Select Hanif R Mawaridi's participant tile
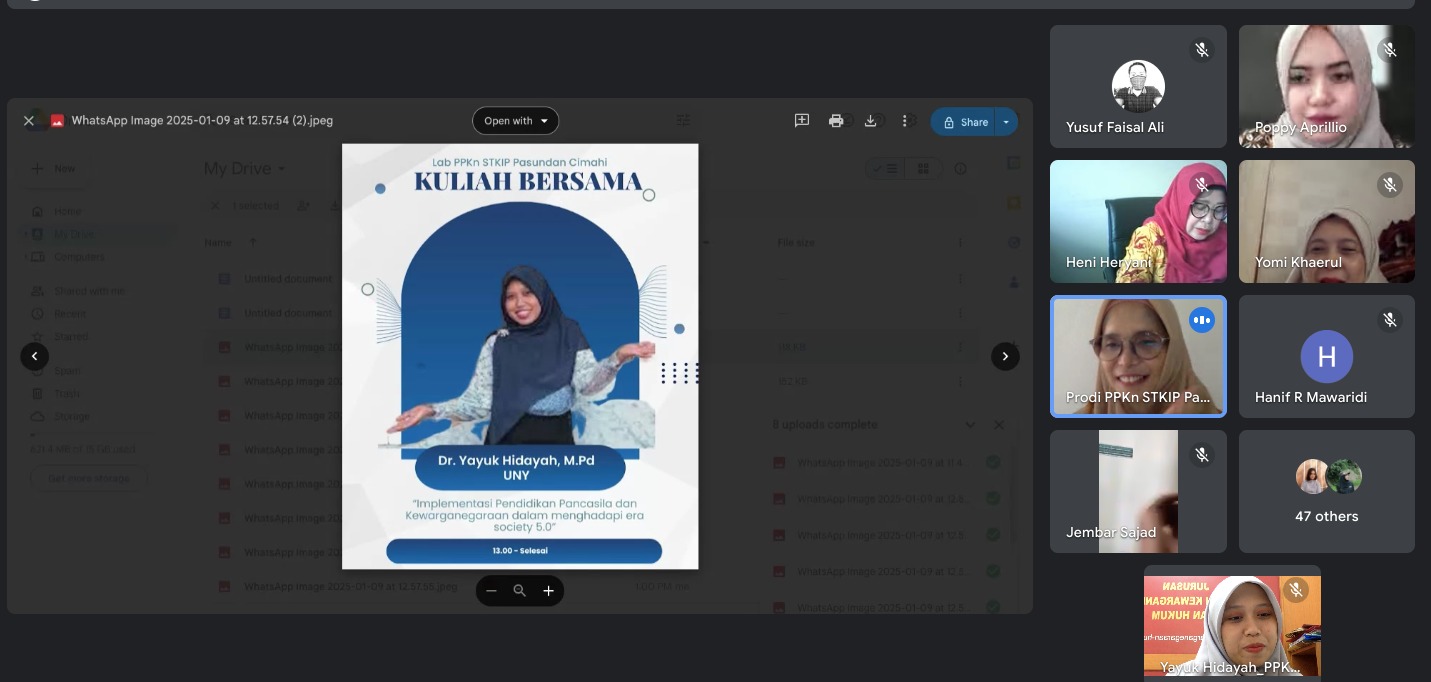 (1327, 356)
